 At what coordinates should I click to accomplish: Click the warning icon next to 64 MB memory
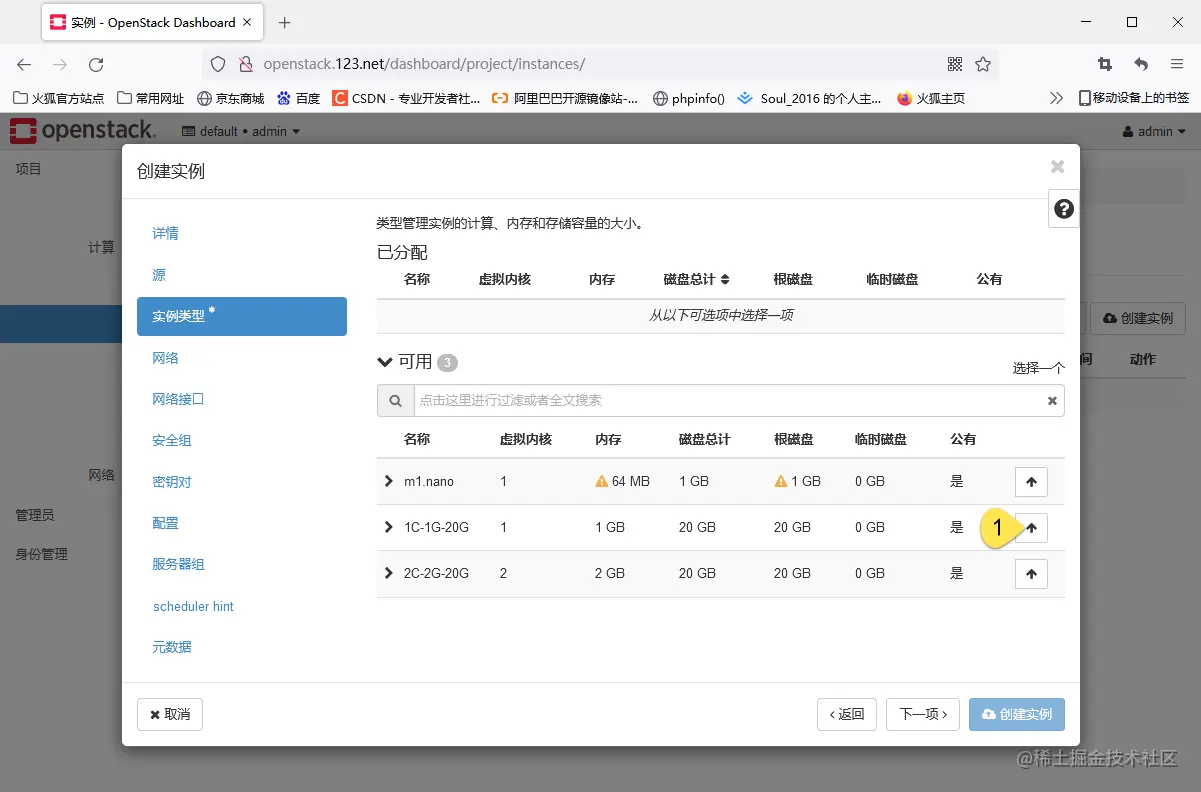point(601,481)
